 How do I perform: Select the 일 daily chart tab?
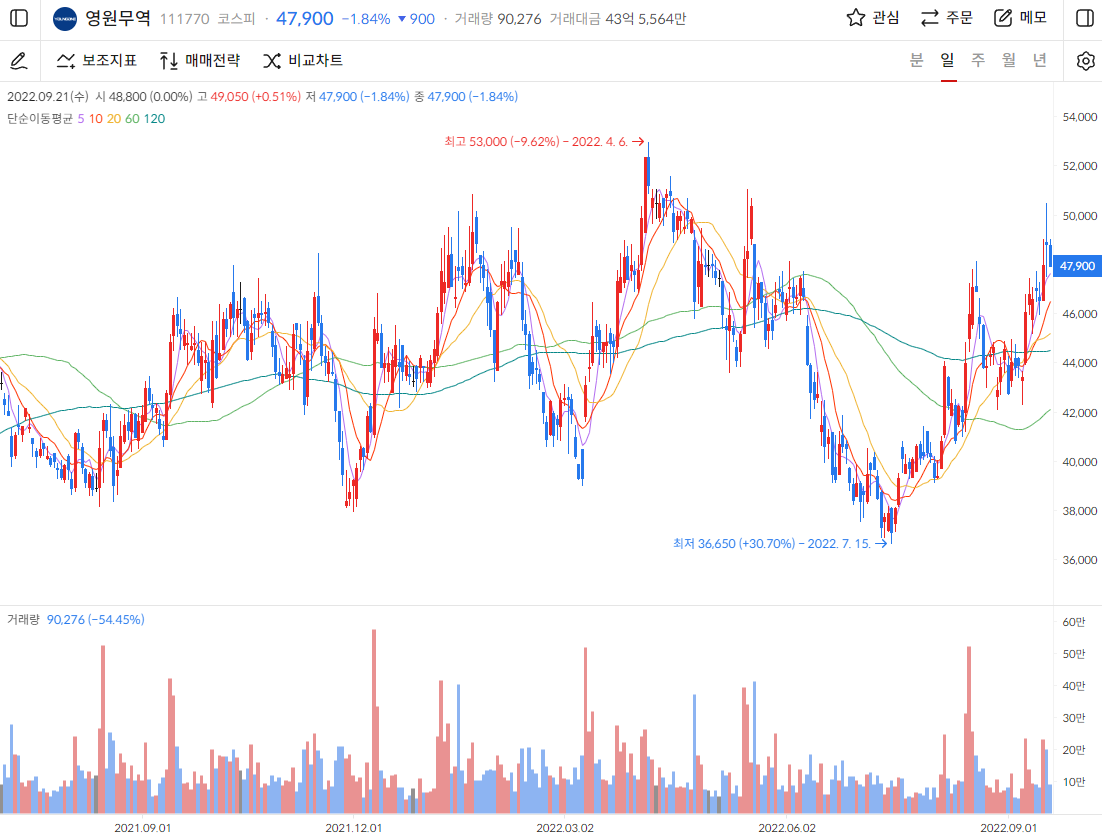tap(948, 60)
